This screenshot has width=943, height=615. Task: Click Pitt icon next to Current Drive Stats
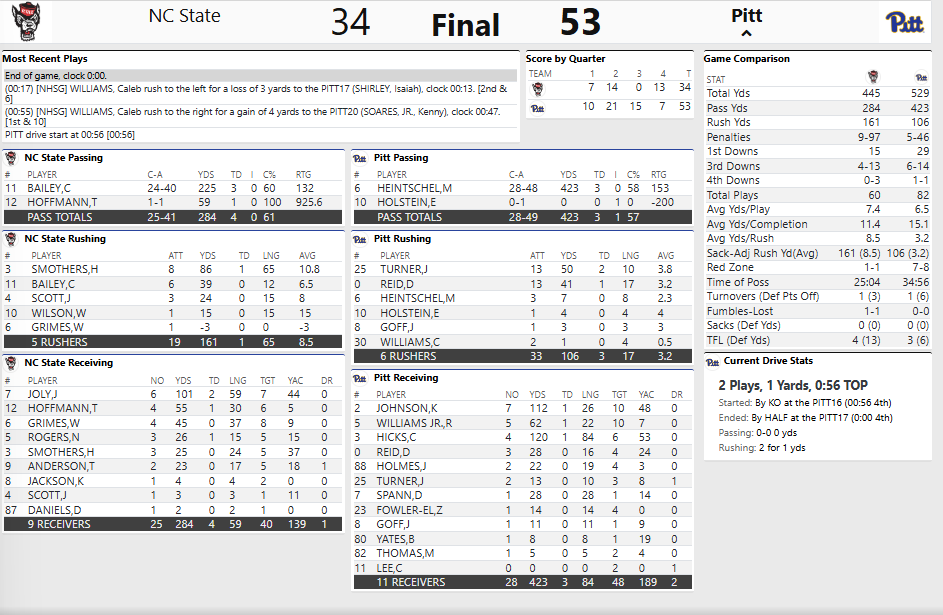(x=713, y=361)
